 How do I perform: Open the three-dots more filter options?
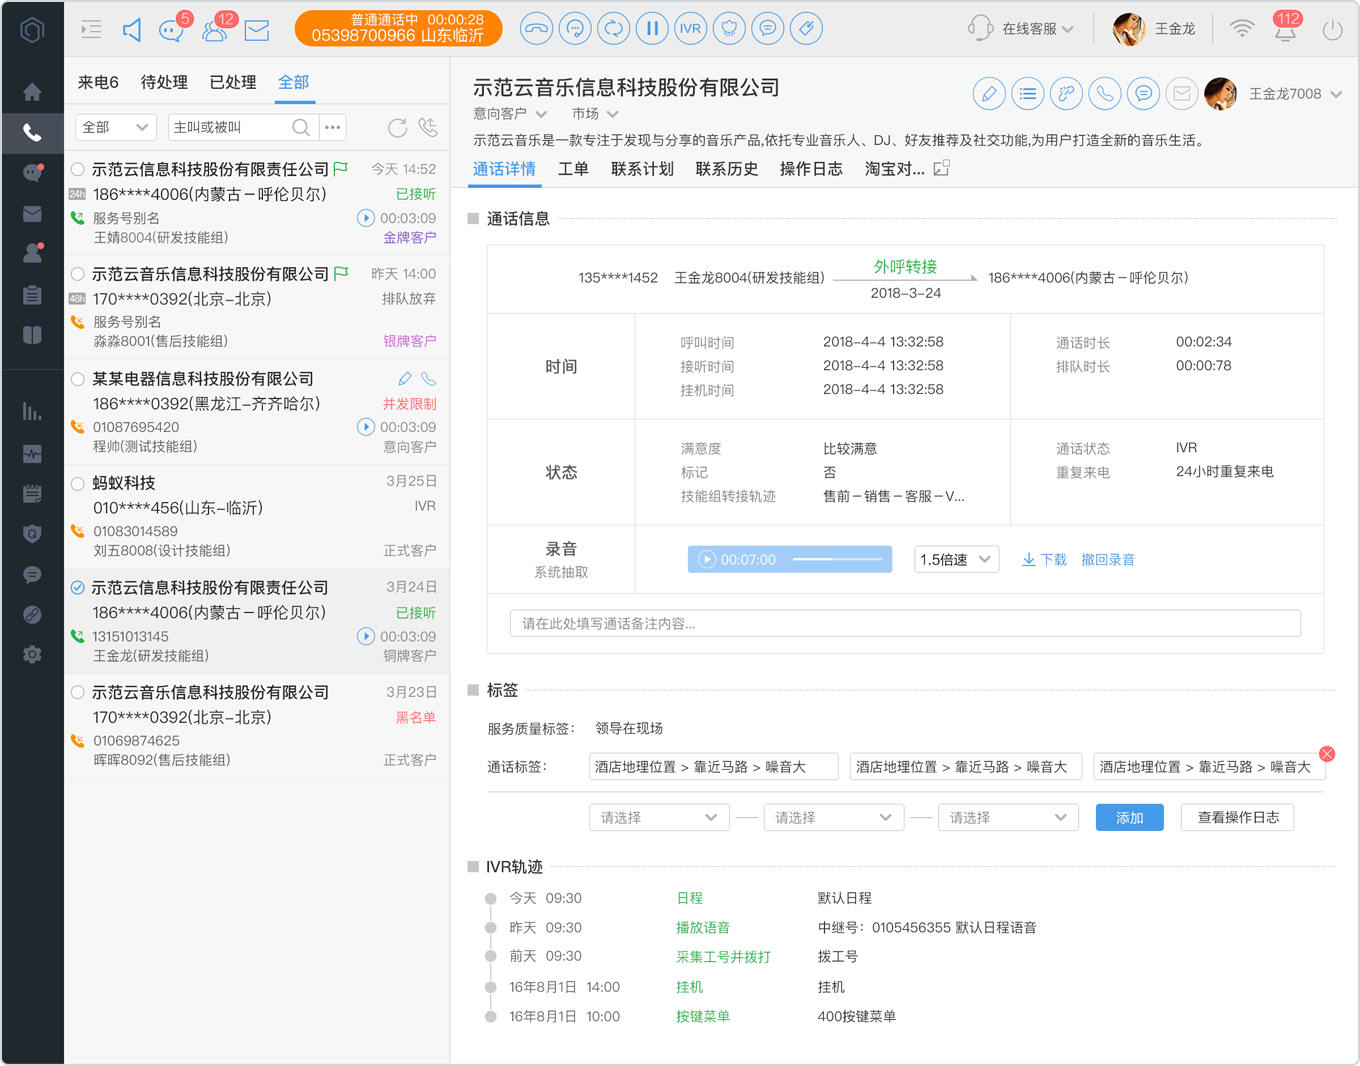click(x=333, y=127)
